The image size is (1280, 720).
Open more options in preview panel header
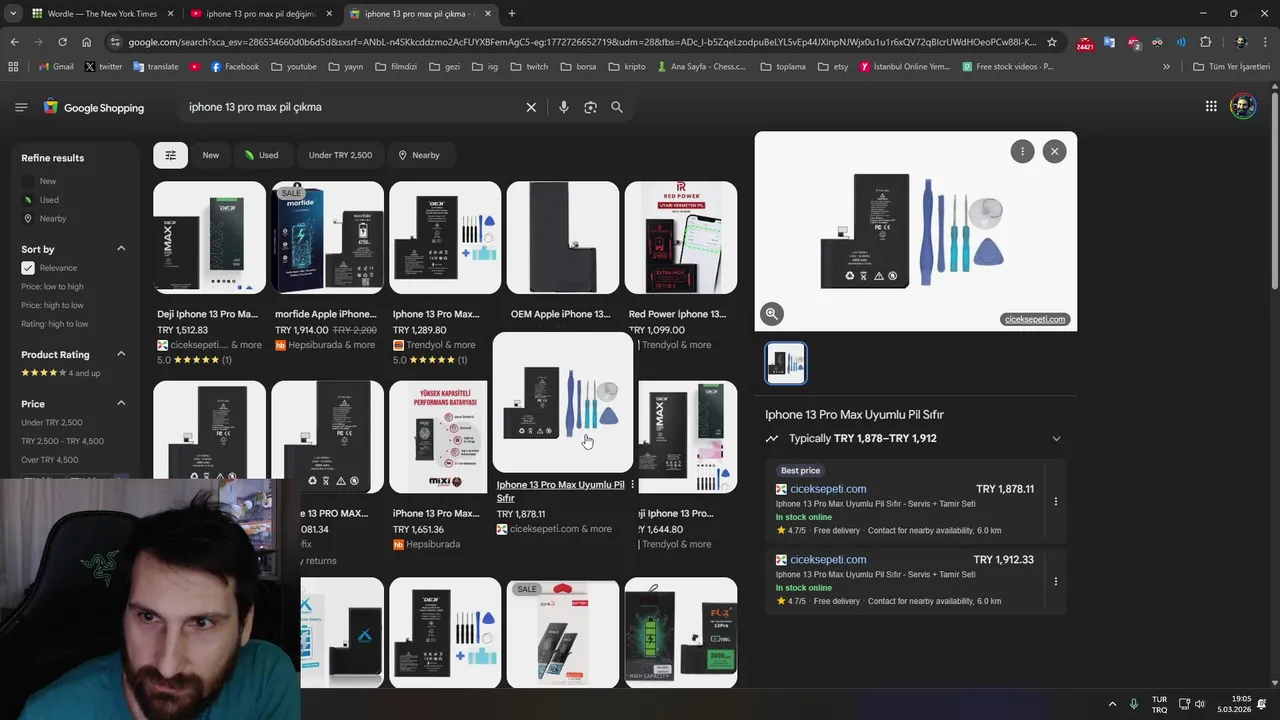point(1022,151)
